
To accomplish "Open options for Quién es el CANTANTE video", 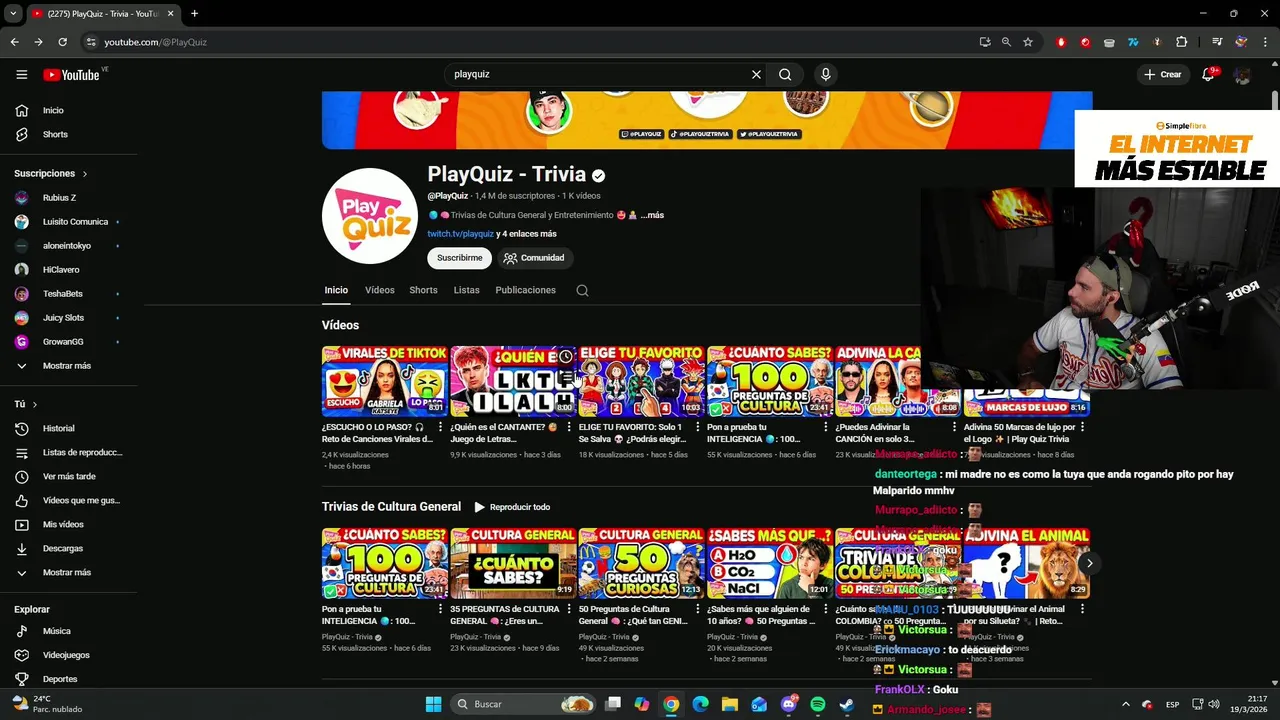I will click(x=569, y=427).
